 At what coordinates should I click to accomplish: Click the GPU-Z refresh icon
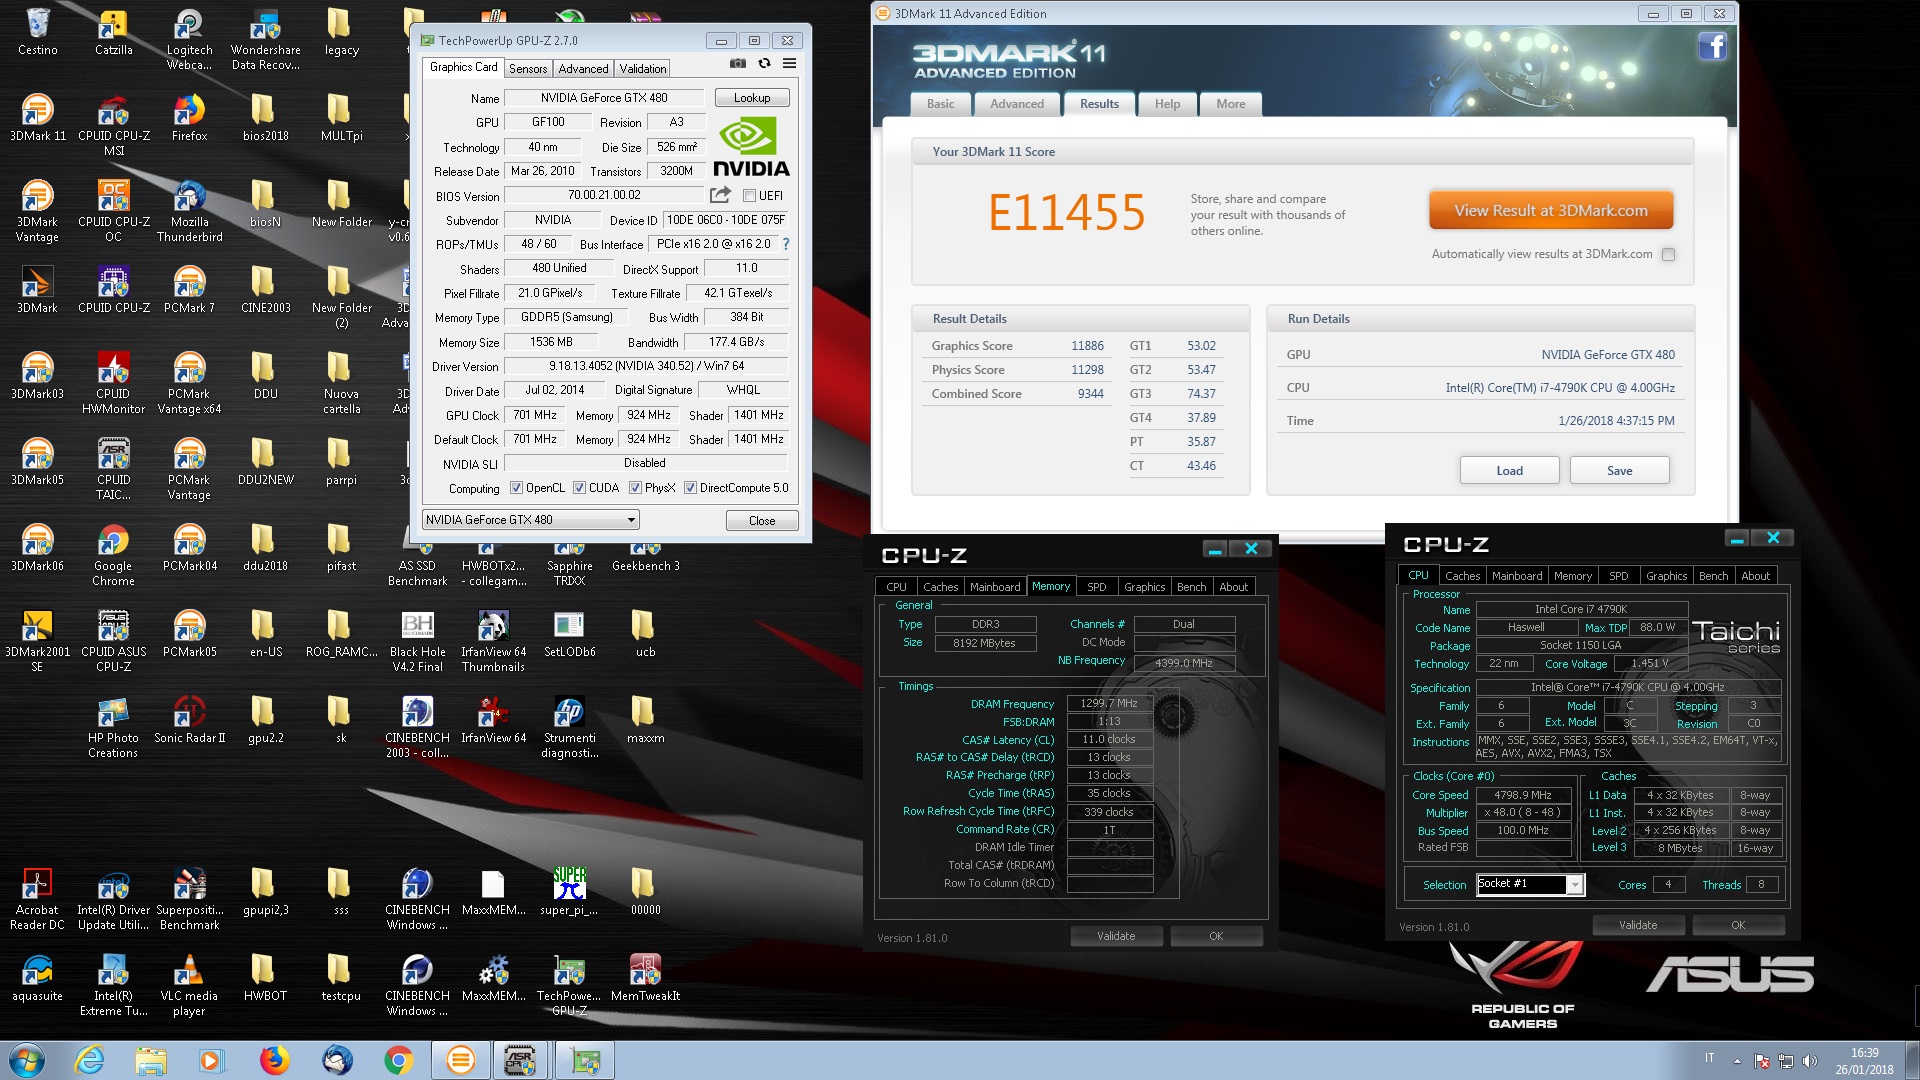[x=764, y=63]
